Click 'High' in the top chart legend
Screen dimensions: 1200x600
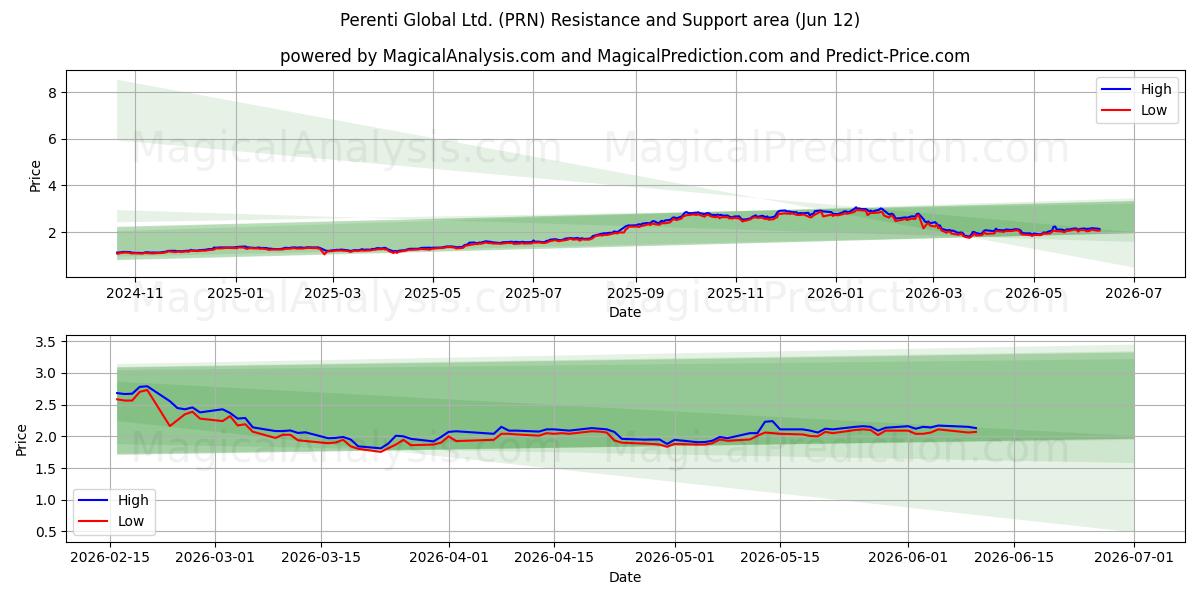1156,89
